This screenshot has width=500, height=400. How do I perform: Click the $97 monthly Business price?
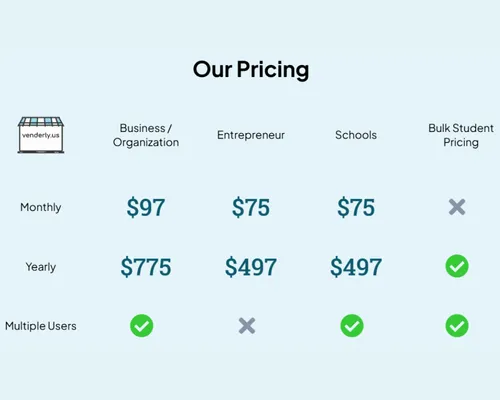point(146,207)
